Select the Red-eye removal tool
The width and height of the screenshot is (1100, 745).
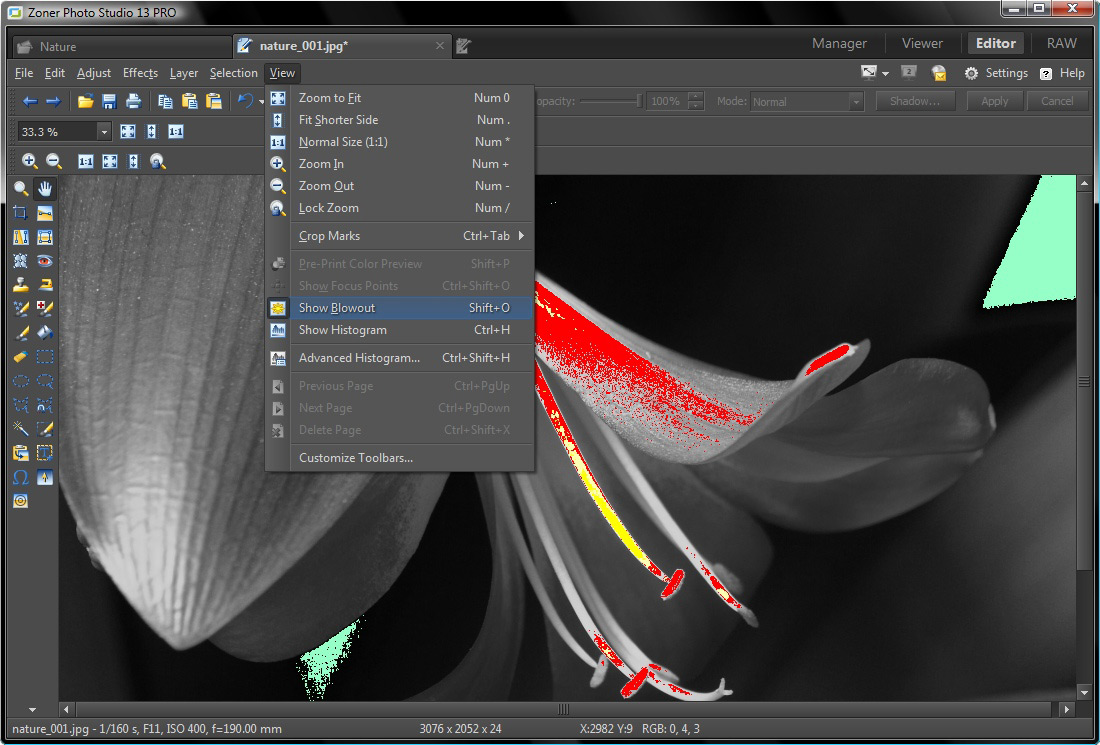[44, 260]
